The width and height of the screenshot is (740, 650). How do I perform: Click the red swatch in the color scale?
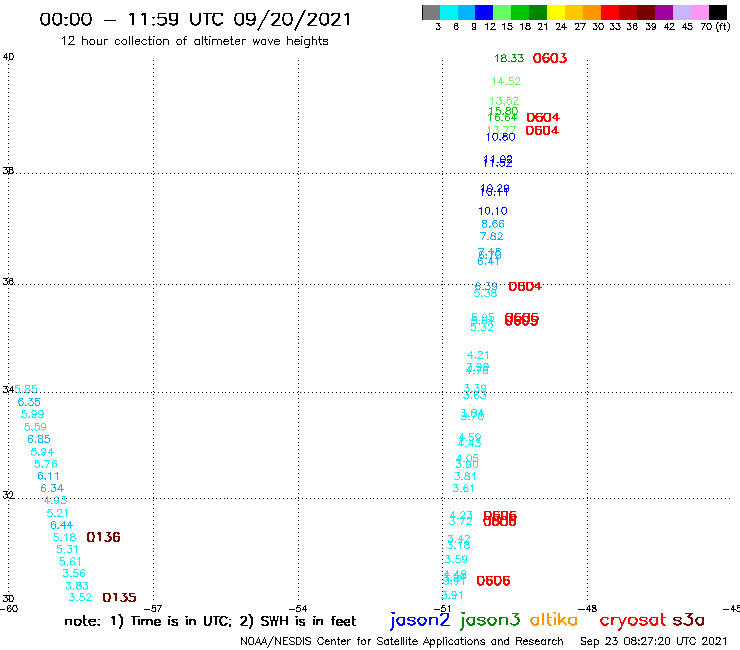(x=609, y=12)
